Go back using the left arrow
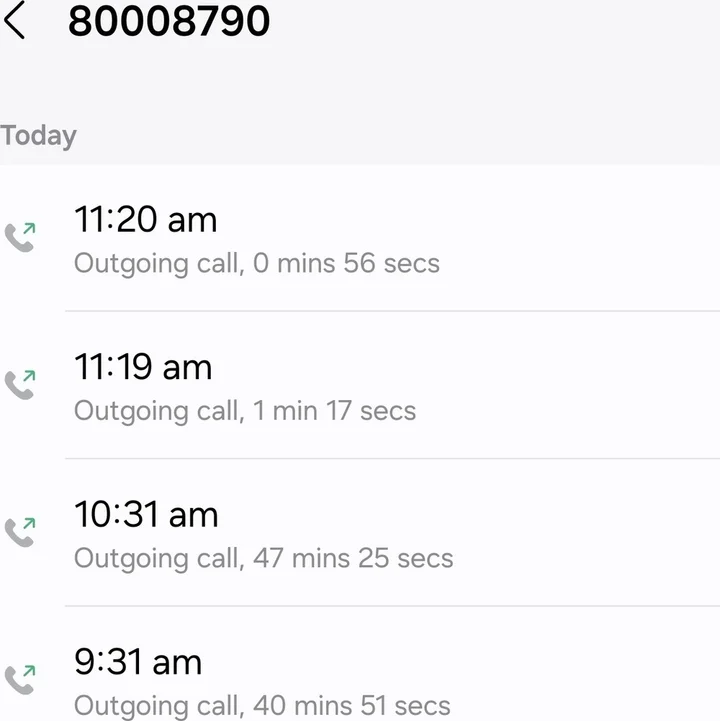This screenshot has width=720, height=721. click(x=15, y=21)
